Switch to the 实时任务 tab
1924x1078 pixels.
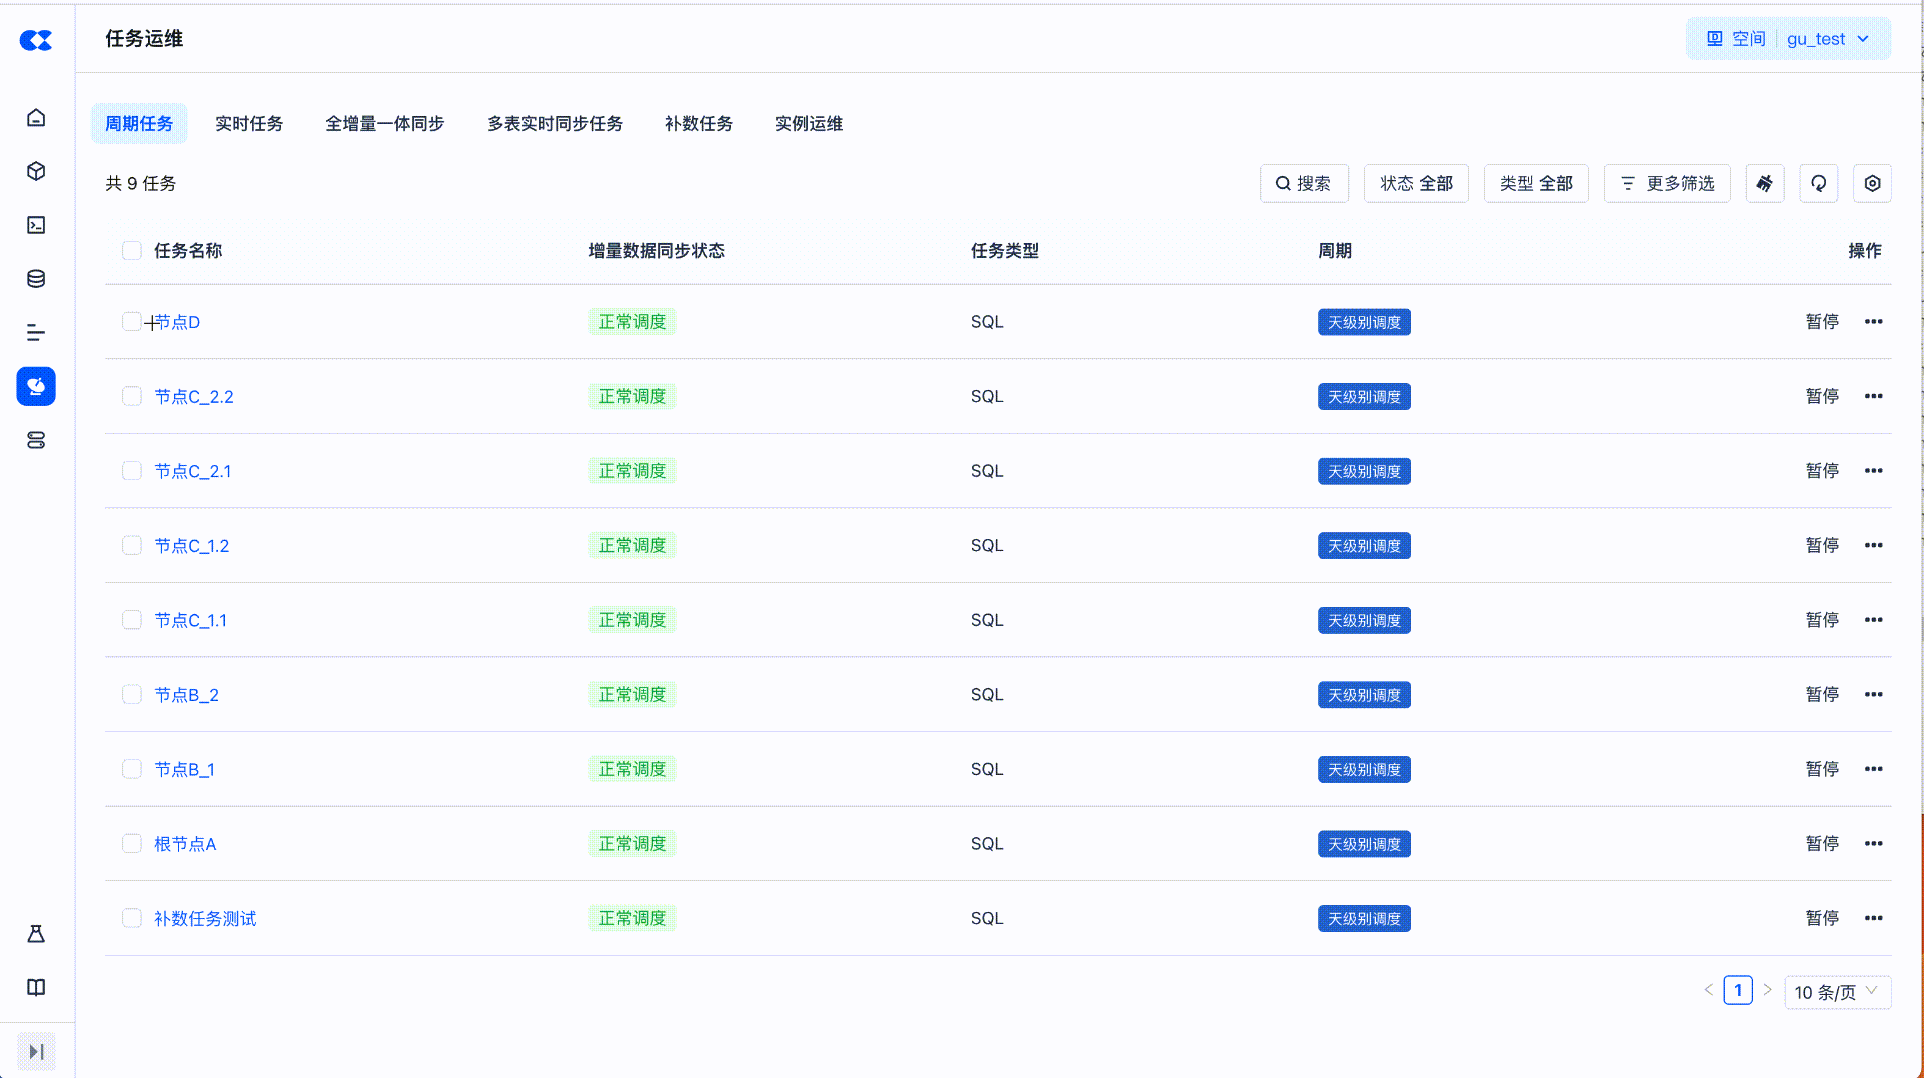248,124
